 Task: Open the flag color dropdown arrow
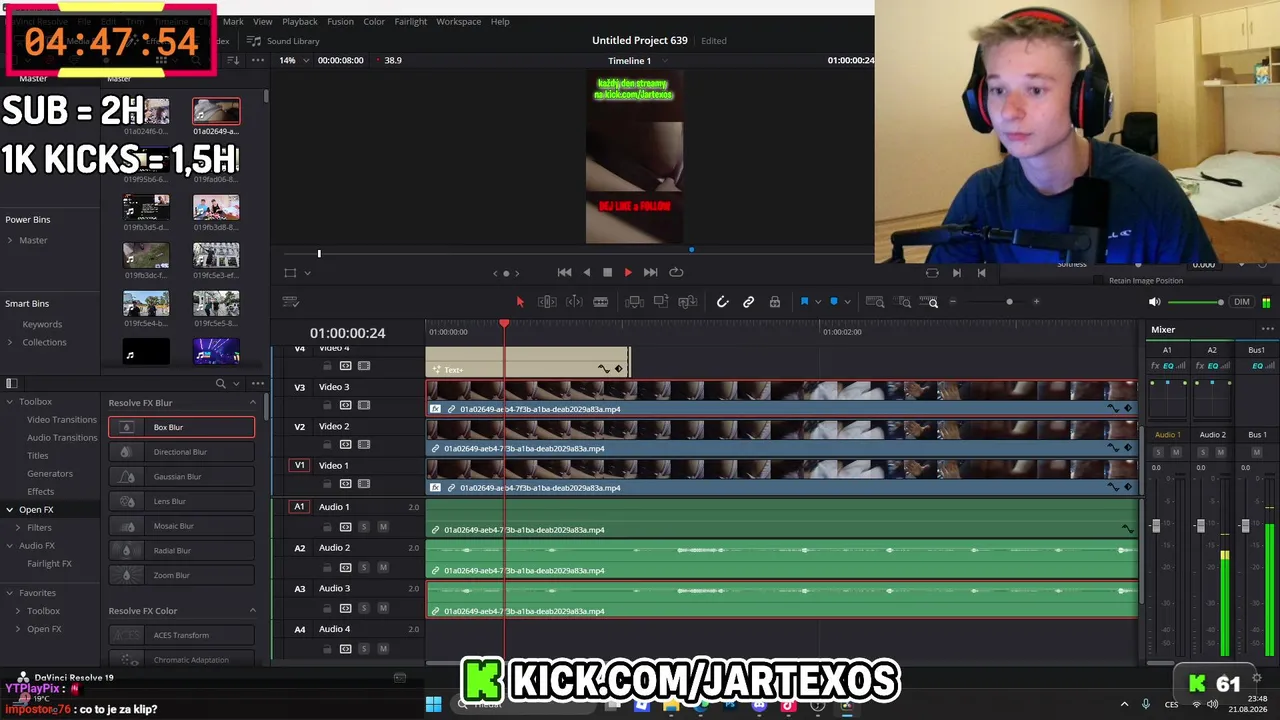pos(818,302)
